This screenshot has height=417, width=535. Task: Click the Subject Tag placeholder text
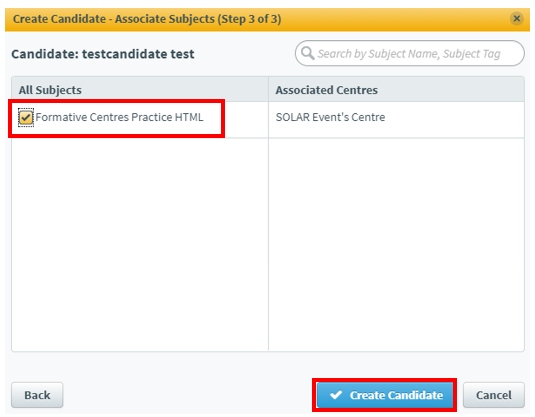[x=472, y=54]
